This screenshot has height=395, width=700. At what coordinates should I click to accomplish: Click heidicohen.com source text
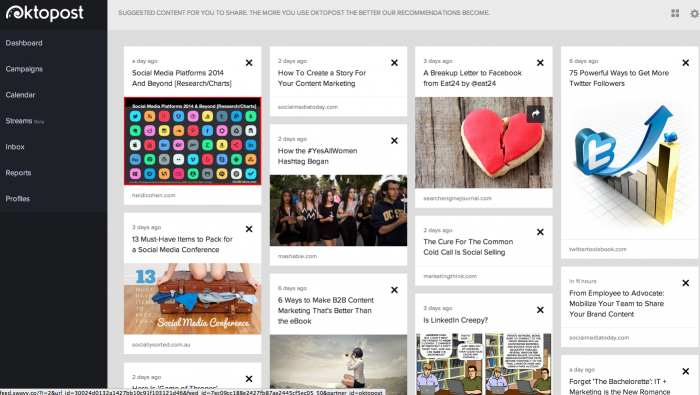tap(154, 195)
